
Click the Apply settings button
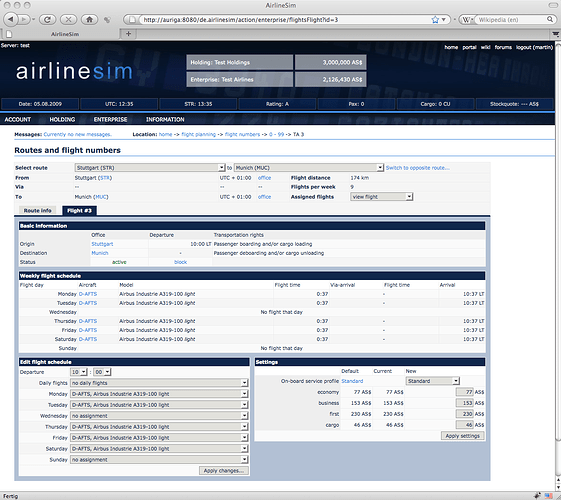tap(463, 436)
